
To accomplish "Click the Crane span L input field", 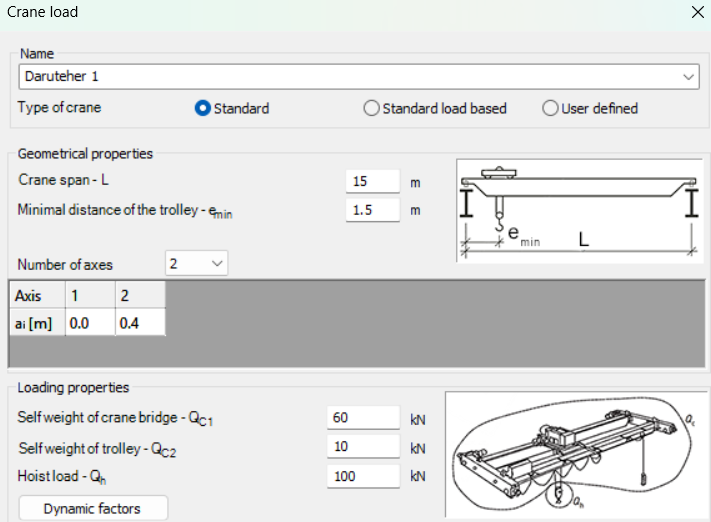I will 372,182.
